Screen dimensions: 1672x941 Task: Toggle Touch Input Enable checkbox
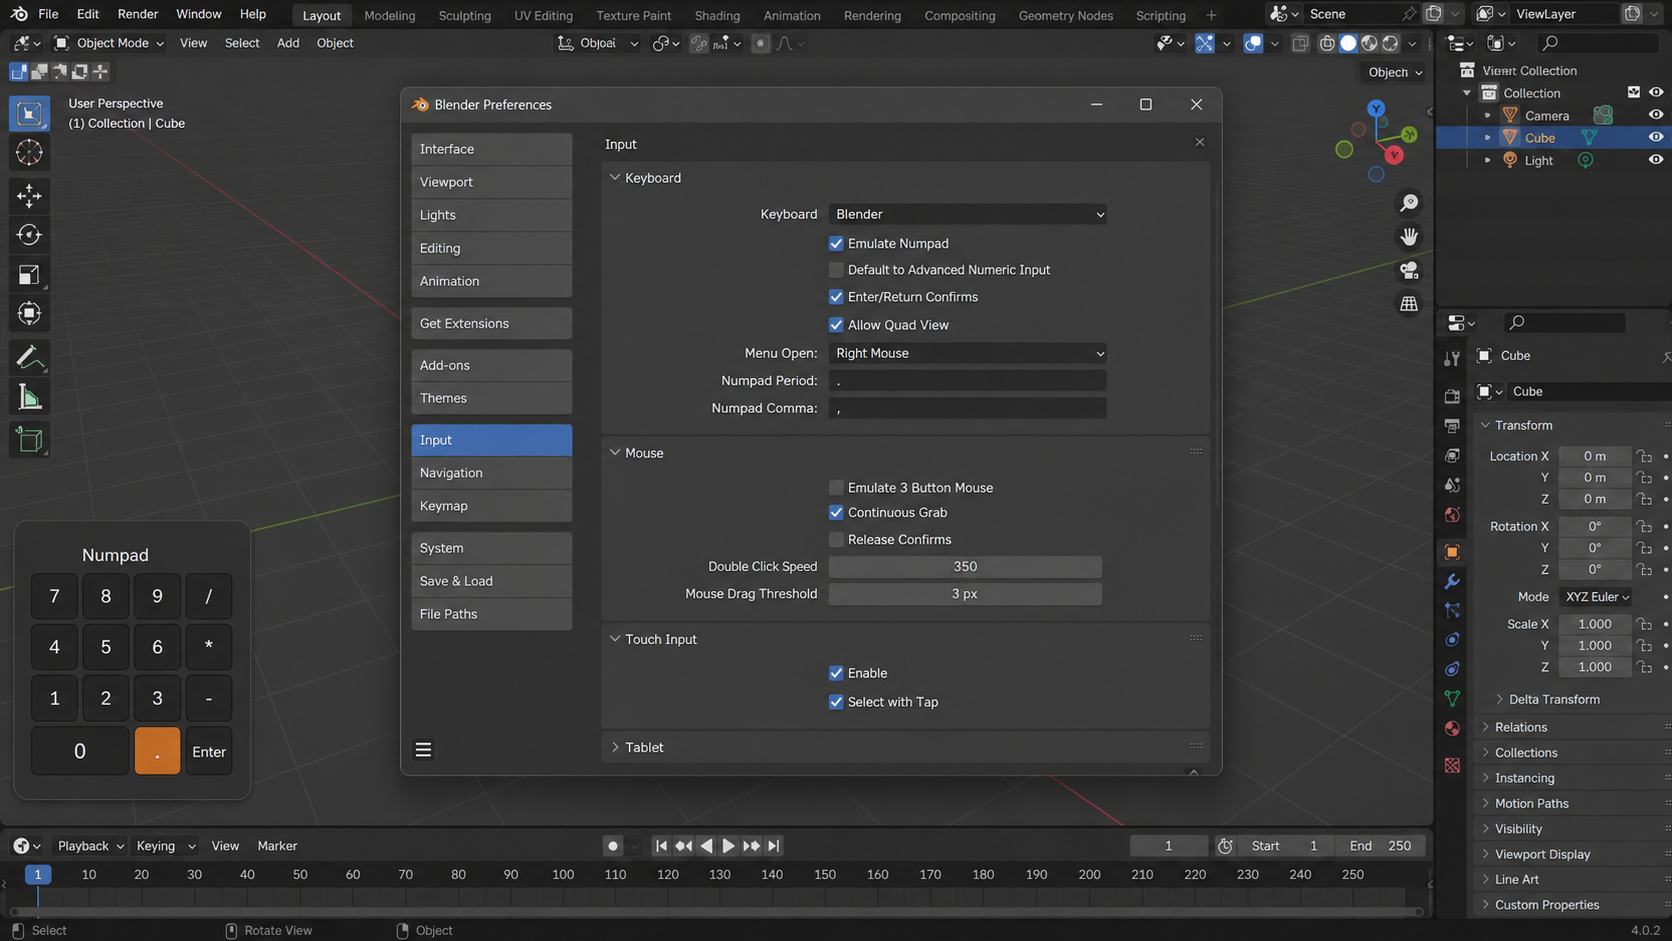836,673
